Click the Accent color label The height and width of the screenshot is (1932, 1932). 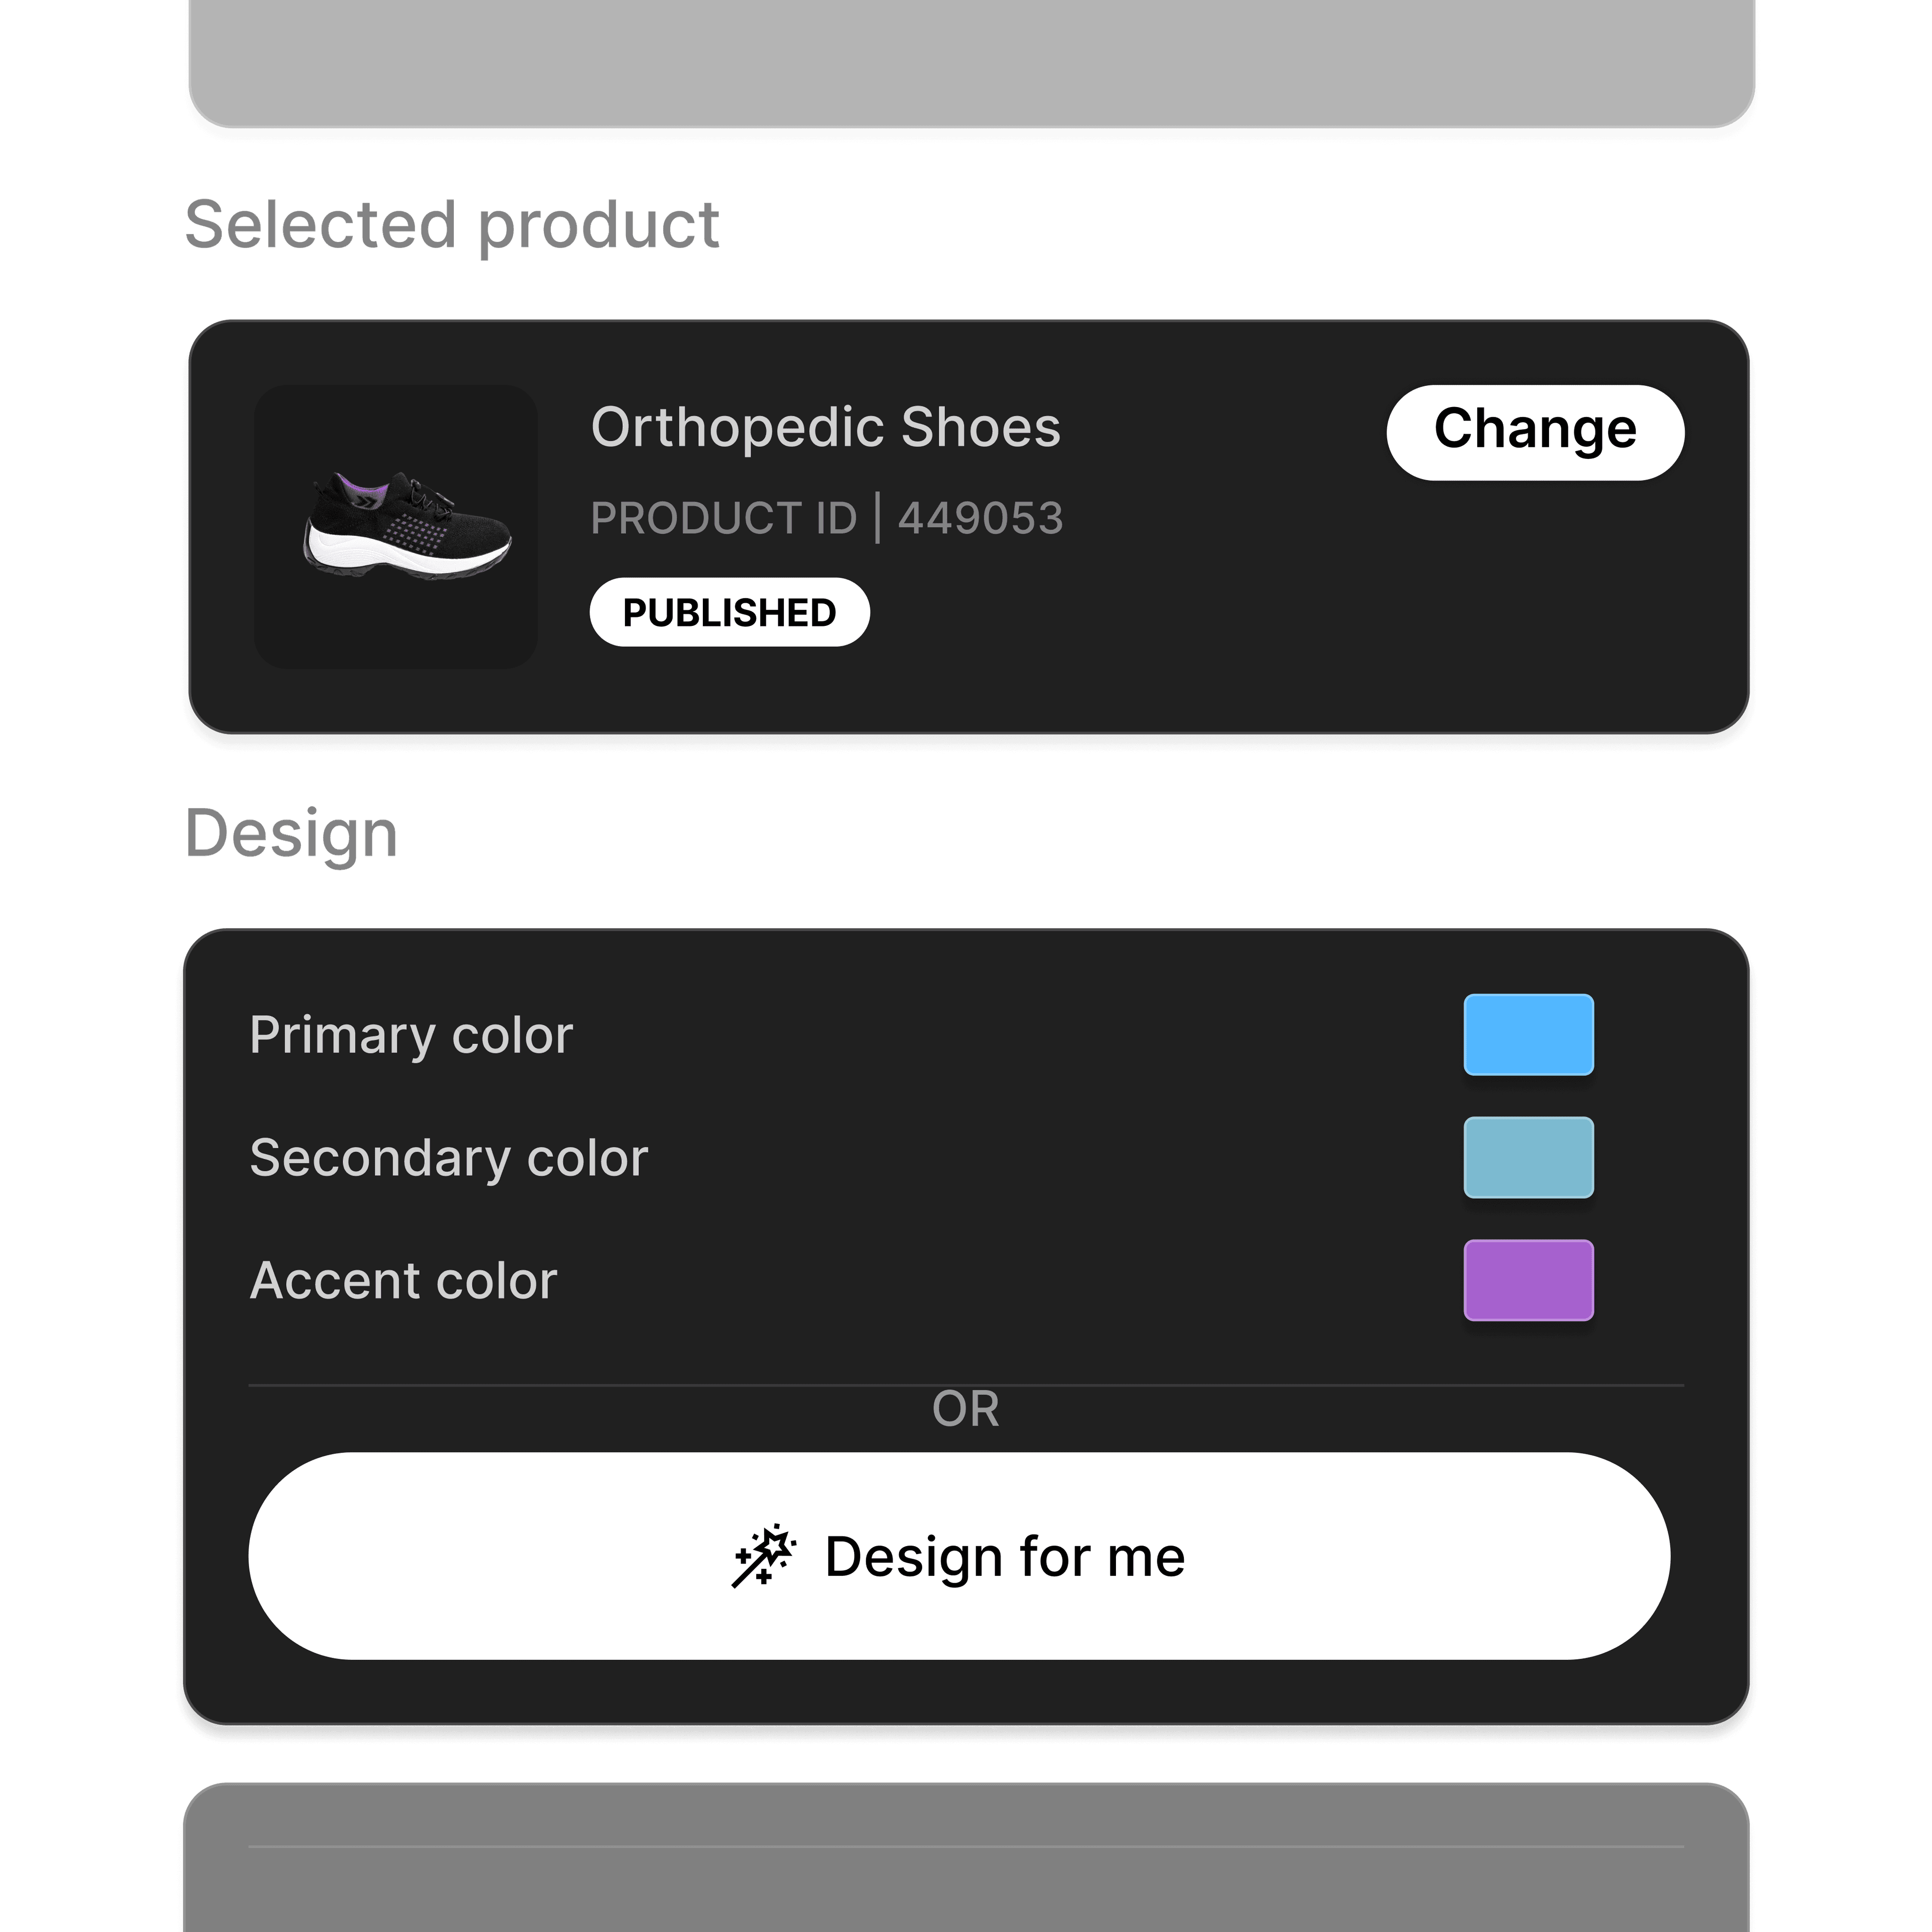pos(403,1281)
